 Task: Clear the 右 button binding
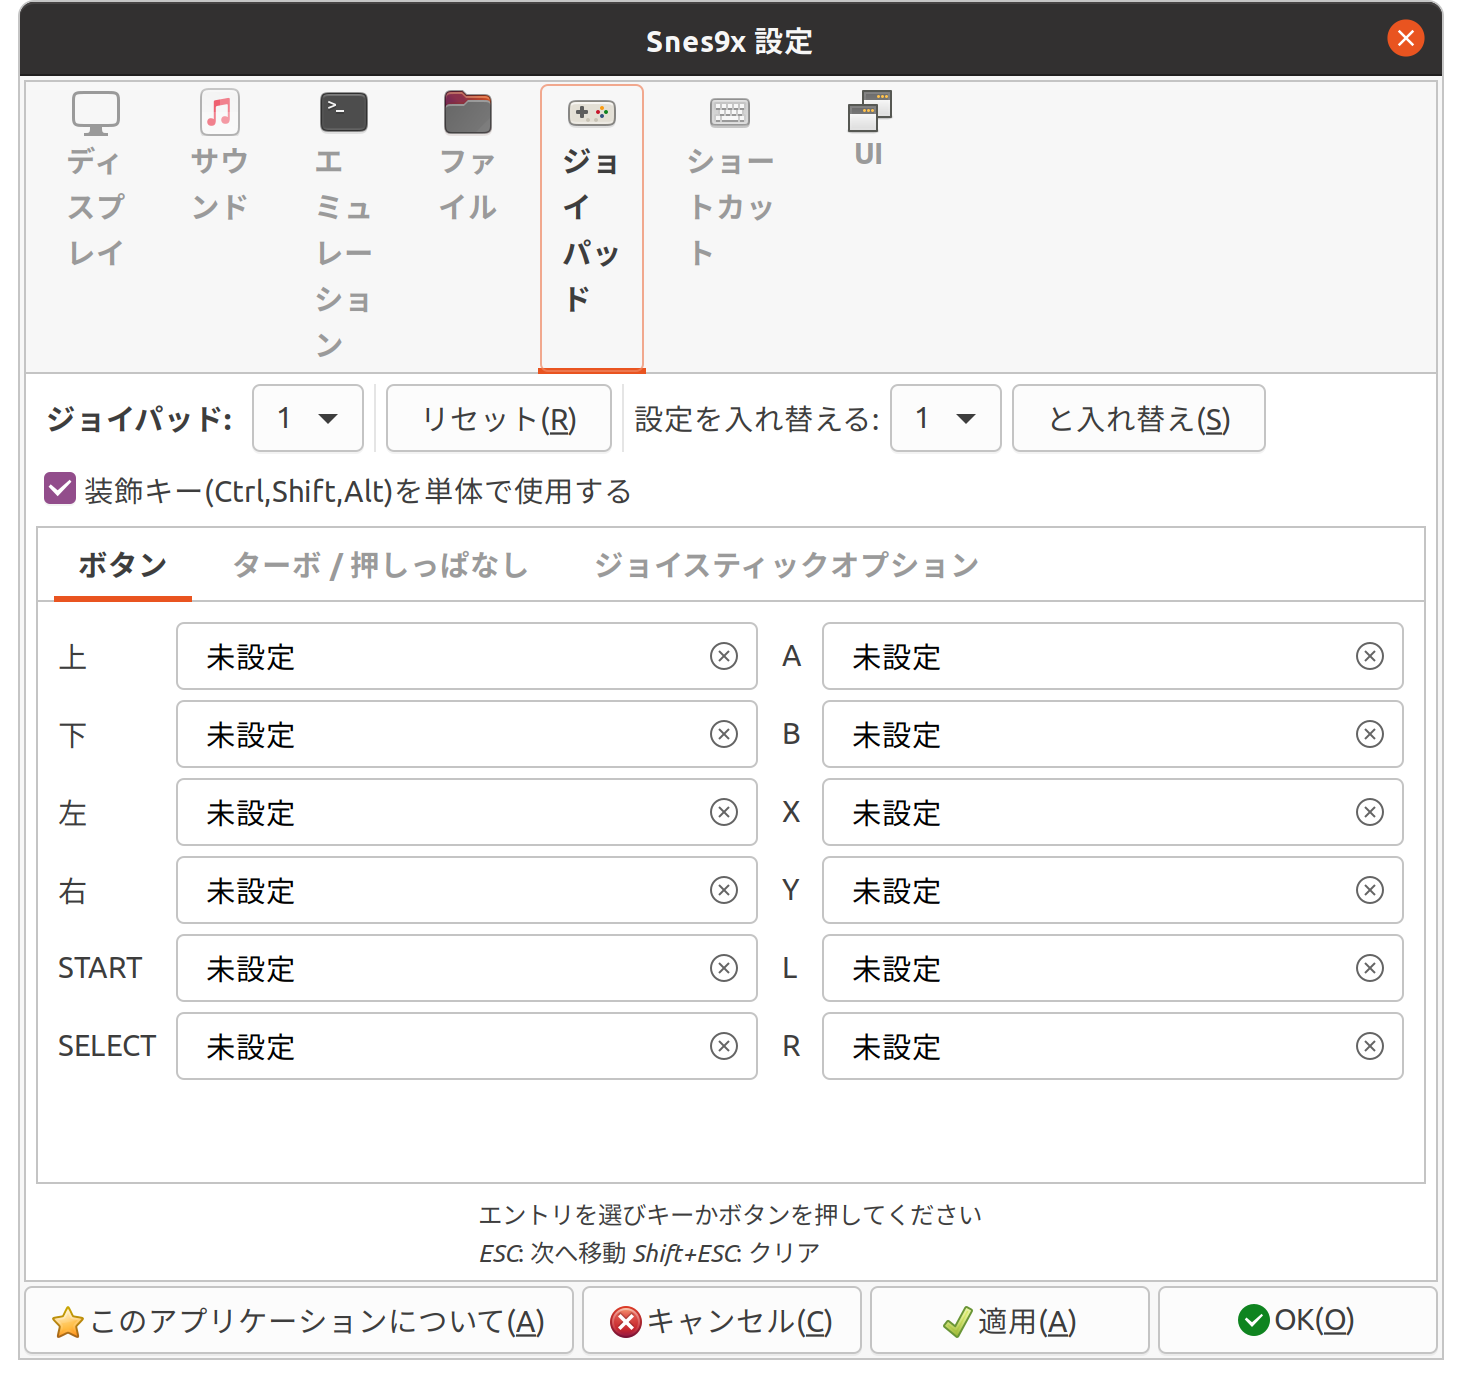pyautogui.click(x=724, y=890)
